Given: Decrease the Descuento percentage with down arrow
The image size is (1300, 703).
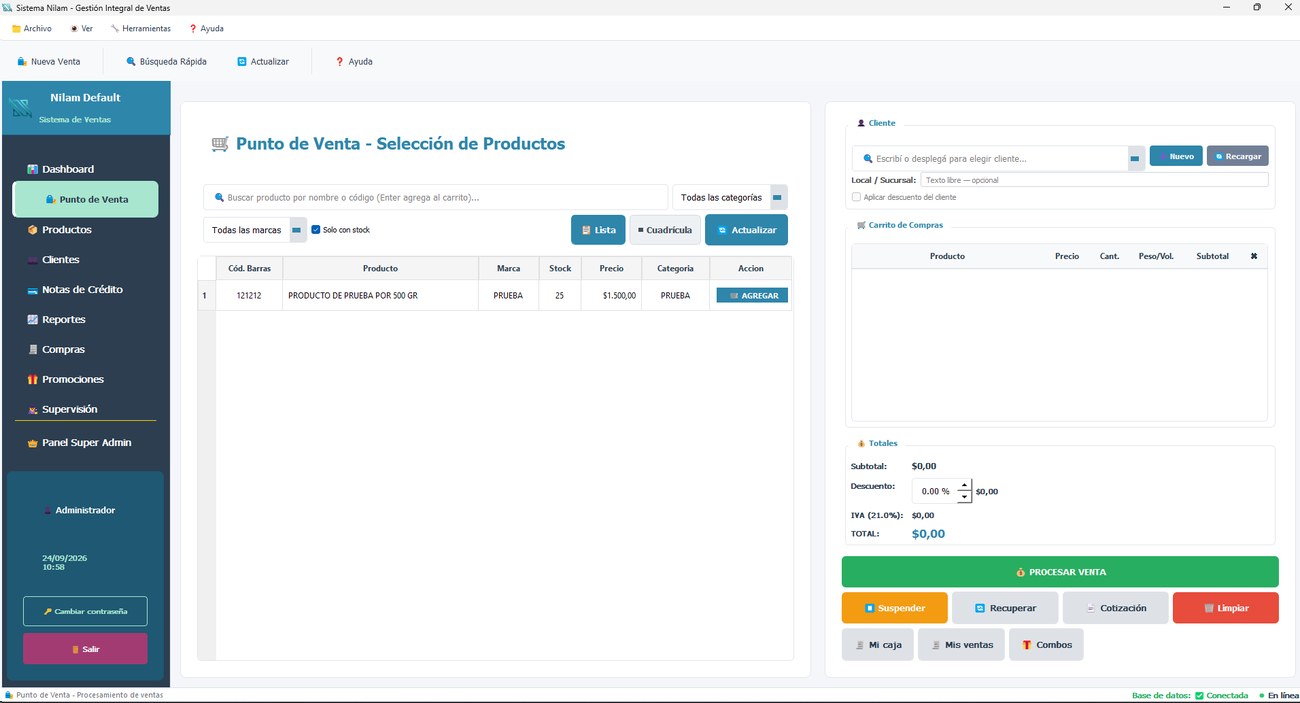Looking at the screenshot, I should tap(964, 497).
